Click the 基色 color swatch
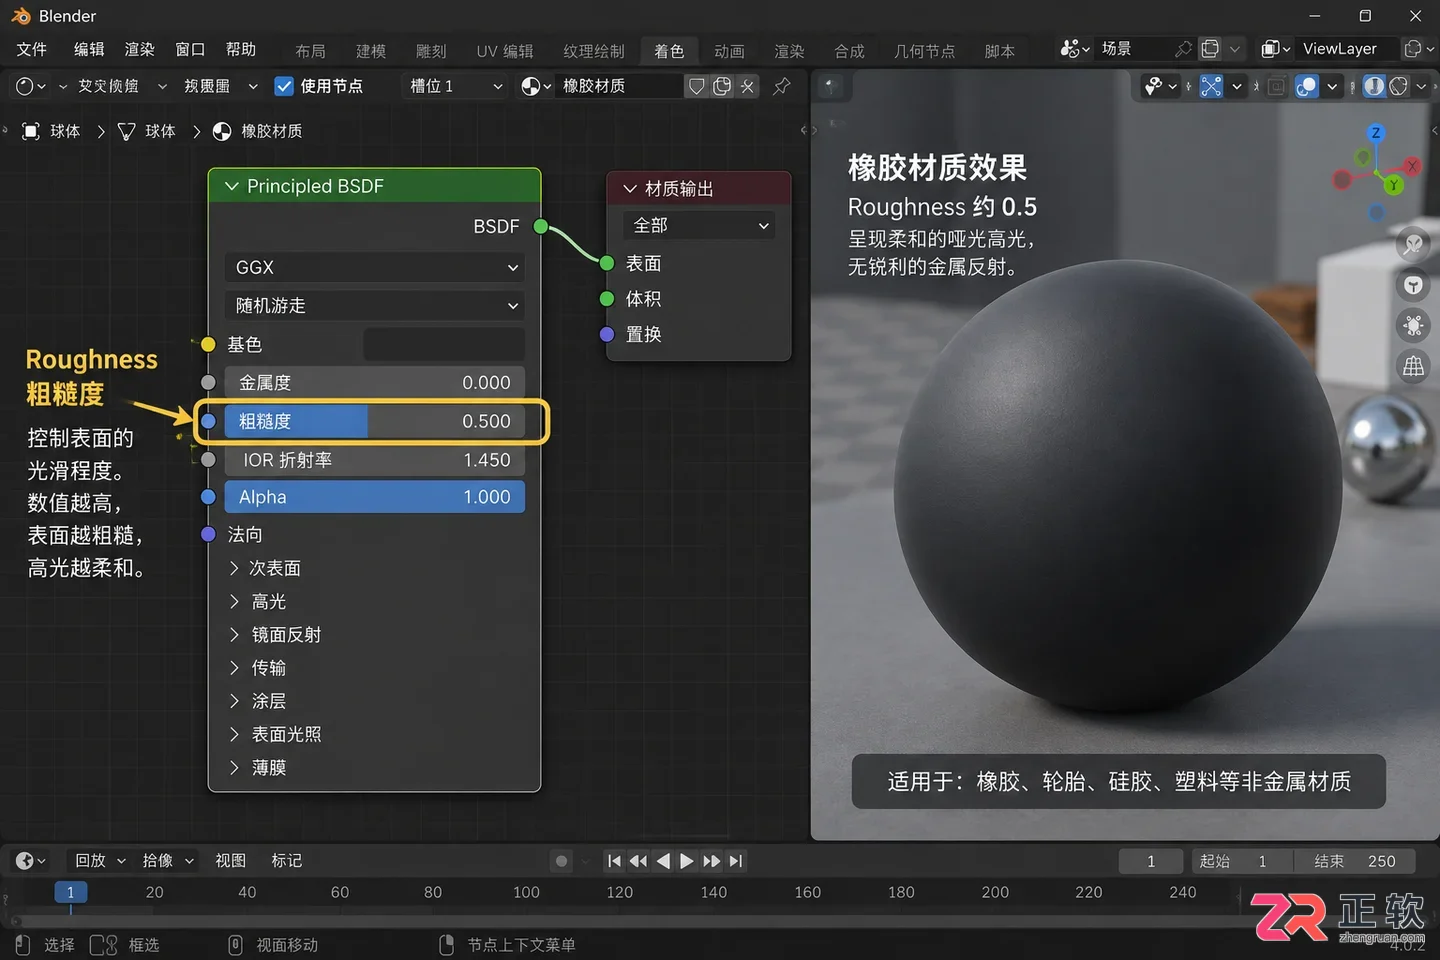 (444, 345)
